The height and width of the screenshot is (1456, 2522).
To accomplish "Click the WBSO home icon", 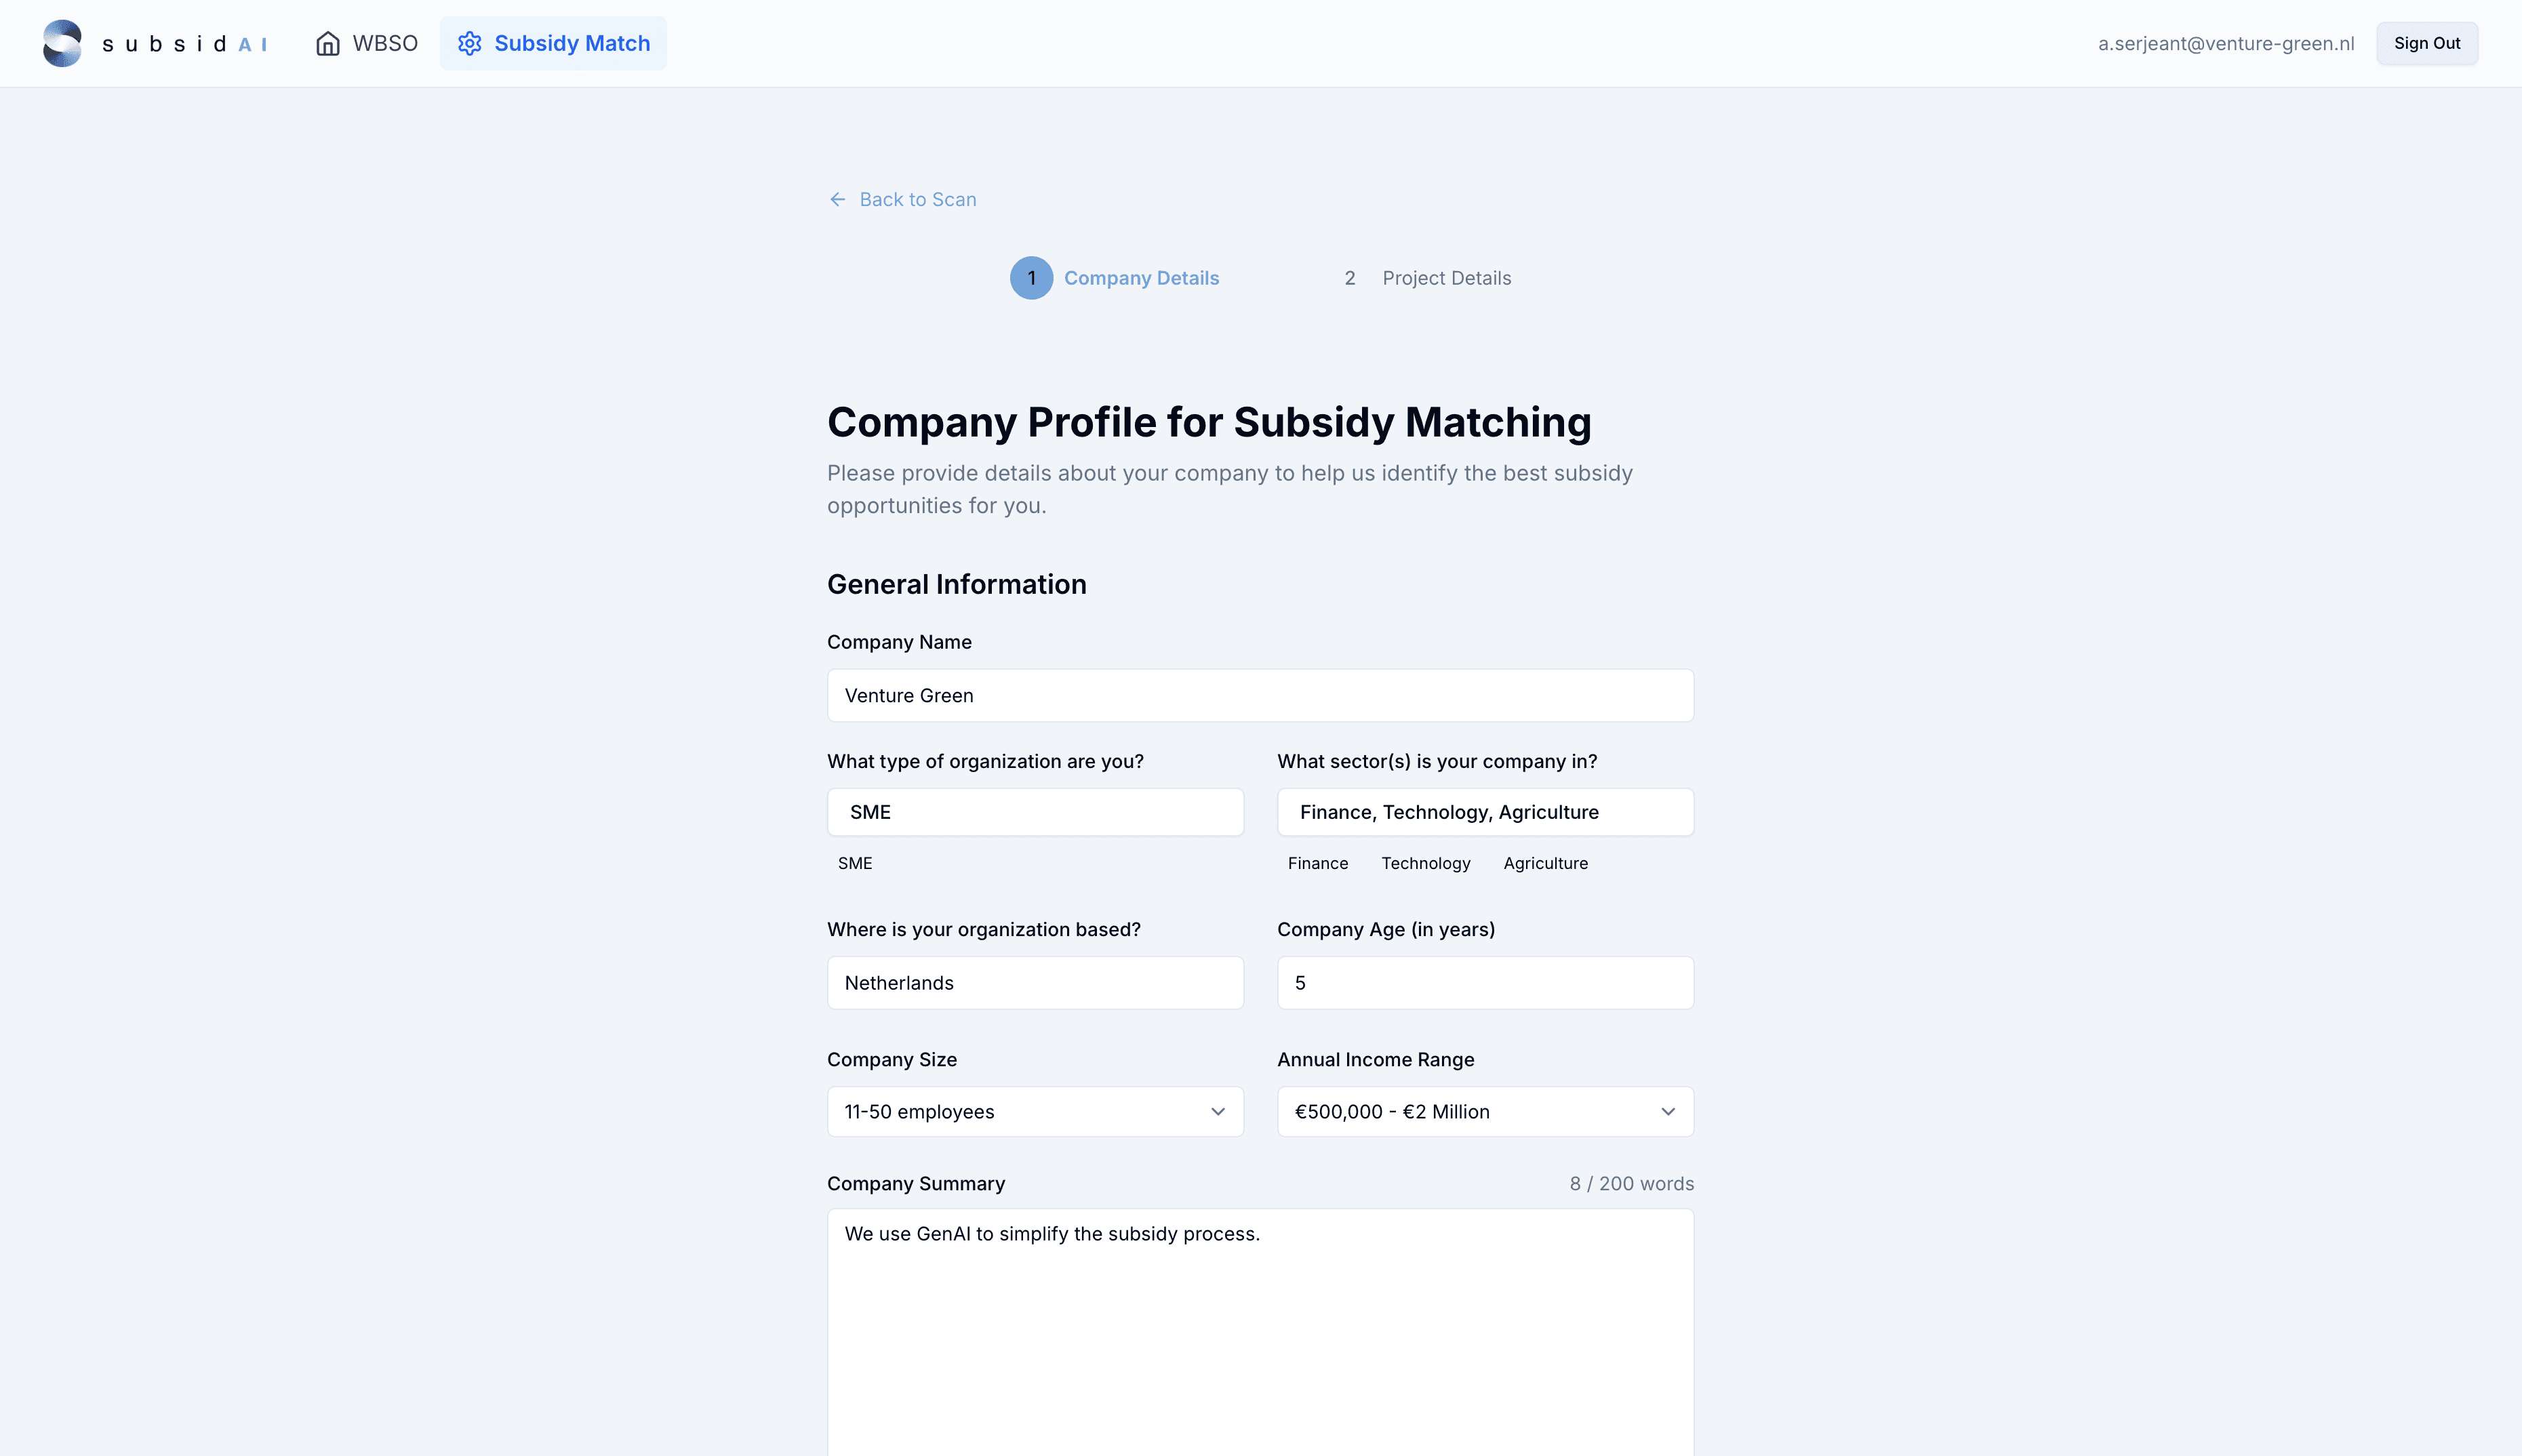I will 328,43.
